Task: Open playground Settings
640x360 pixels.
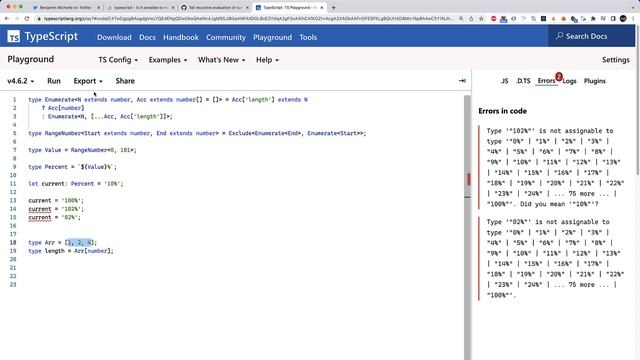Action: click(x=616, y=60)
